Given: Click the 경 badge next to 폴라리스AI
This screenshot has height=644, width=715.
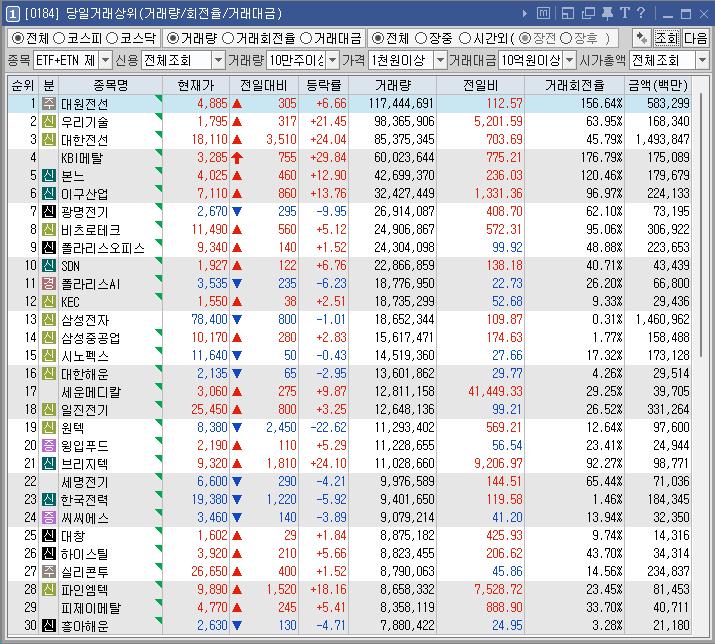Looking at the screenshot, I should point(49,283).
